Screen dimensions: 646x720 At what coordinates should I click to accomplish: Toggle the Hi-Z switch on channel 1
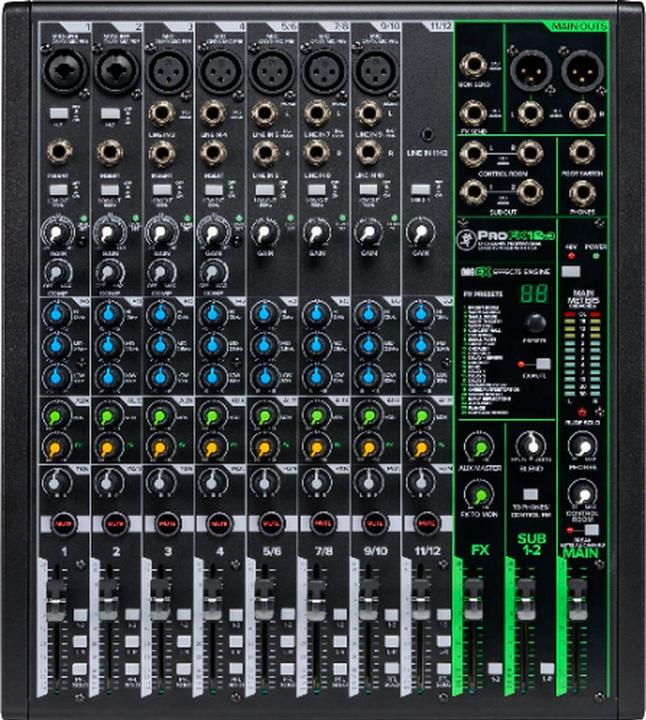pyautogui.click(x=58, y=113)
